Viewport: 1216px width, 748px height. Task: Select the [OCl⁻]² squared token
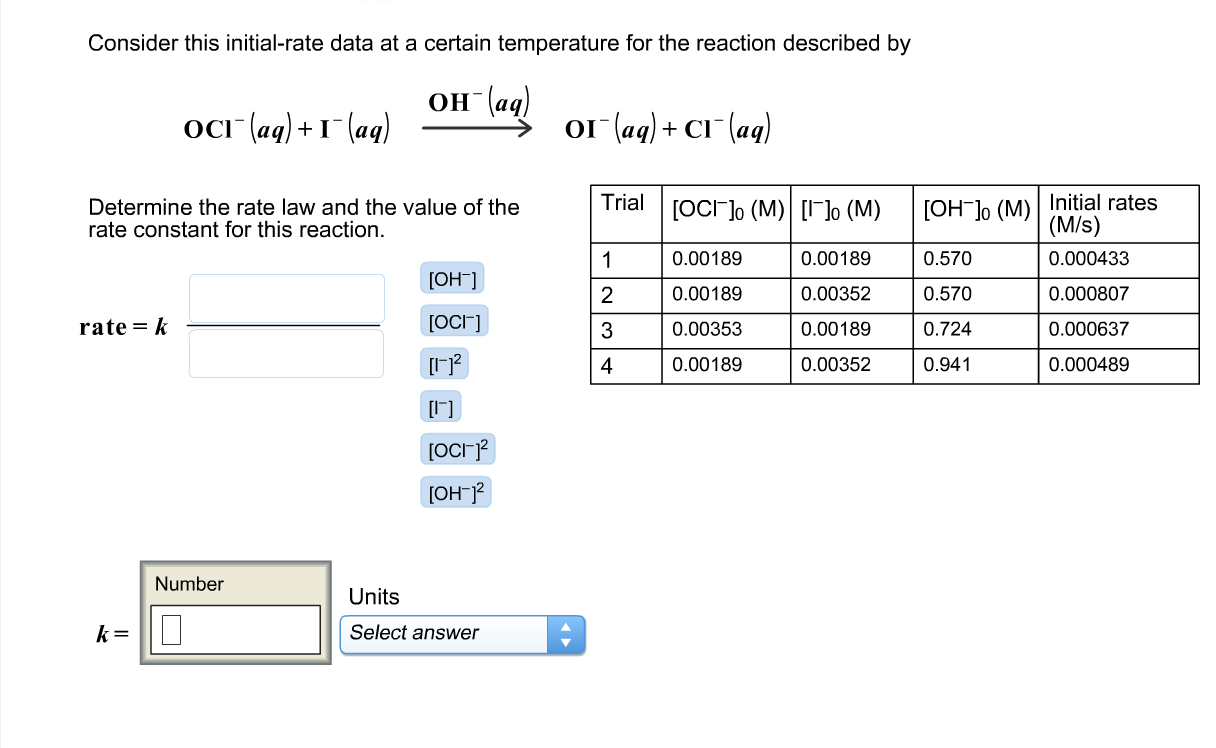pyautogui.click(x=457, y=449)
